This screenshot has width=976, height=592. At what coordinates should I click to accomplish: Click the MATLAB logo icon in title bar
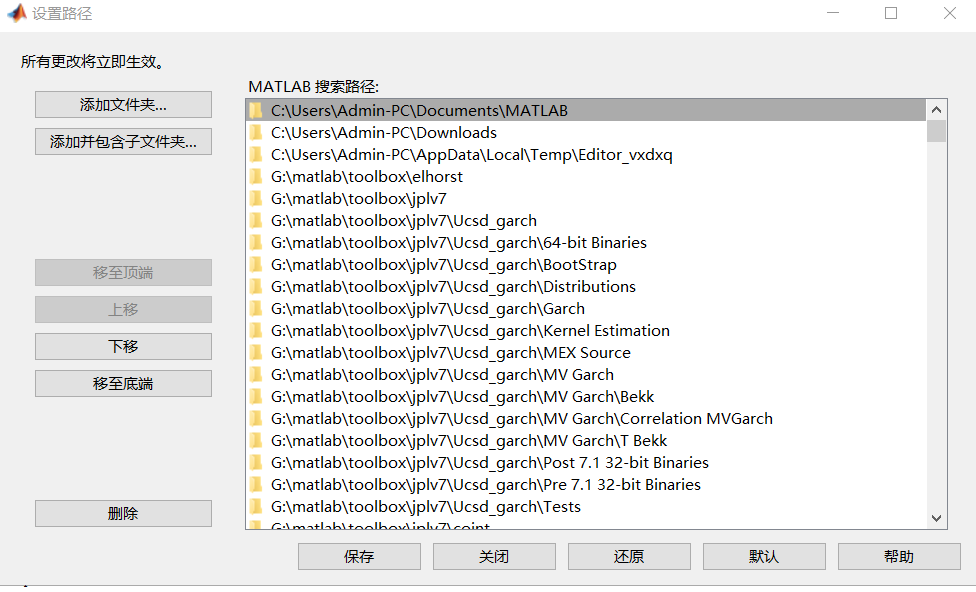(17, 13)
